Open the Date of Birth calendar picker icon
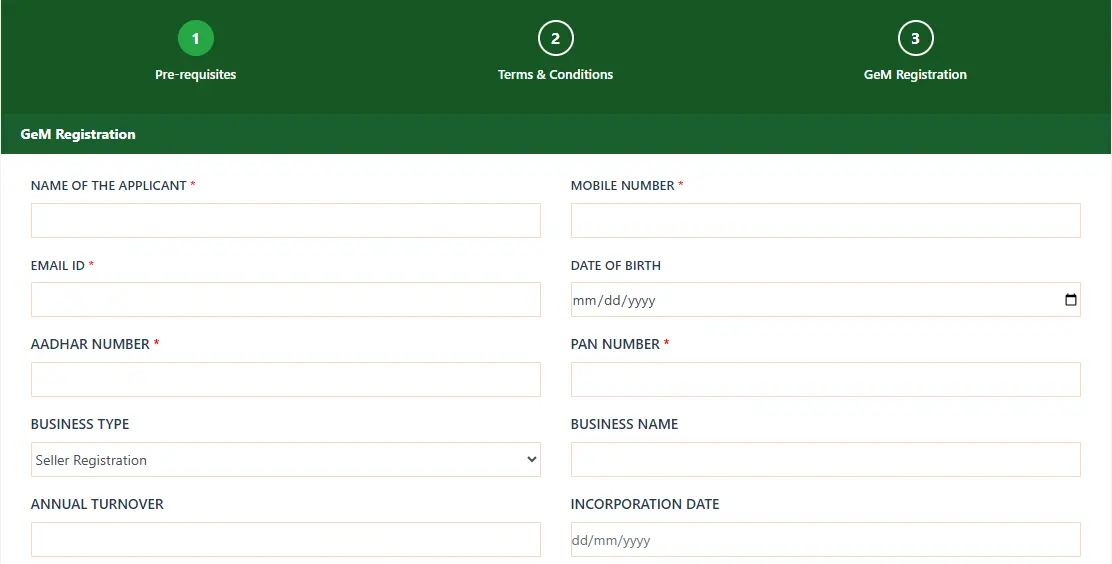 click(1070, 300)
